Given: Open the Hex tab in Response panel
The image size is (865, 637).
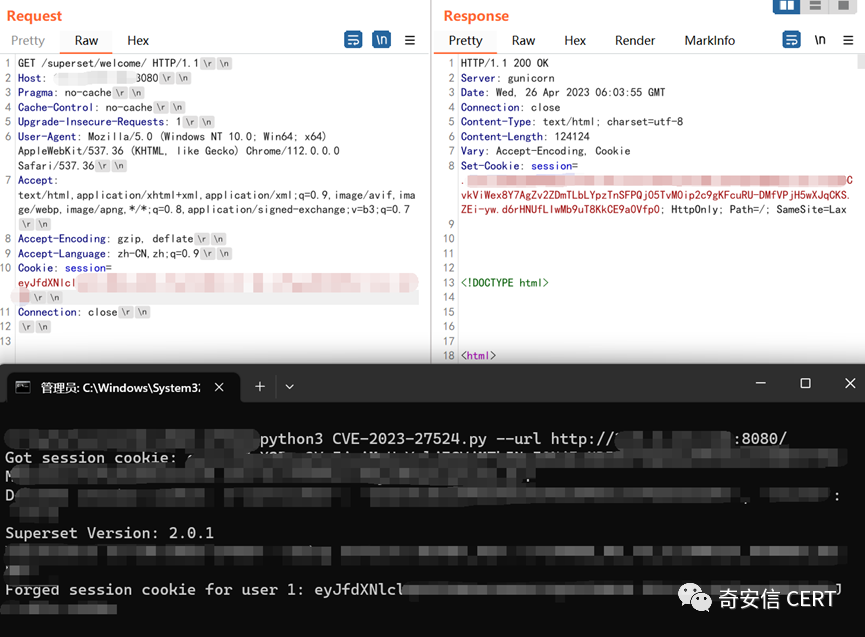Looking at the screenshot, I should click(575, 41).
